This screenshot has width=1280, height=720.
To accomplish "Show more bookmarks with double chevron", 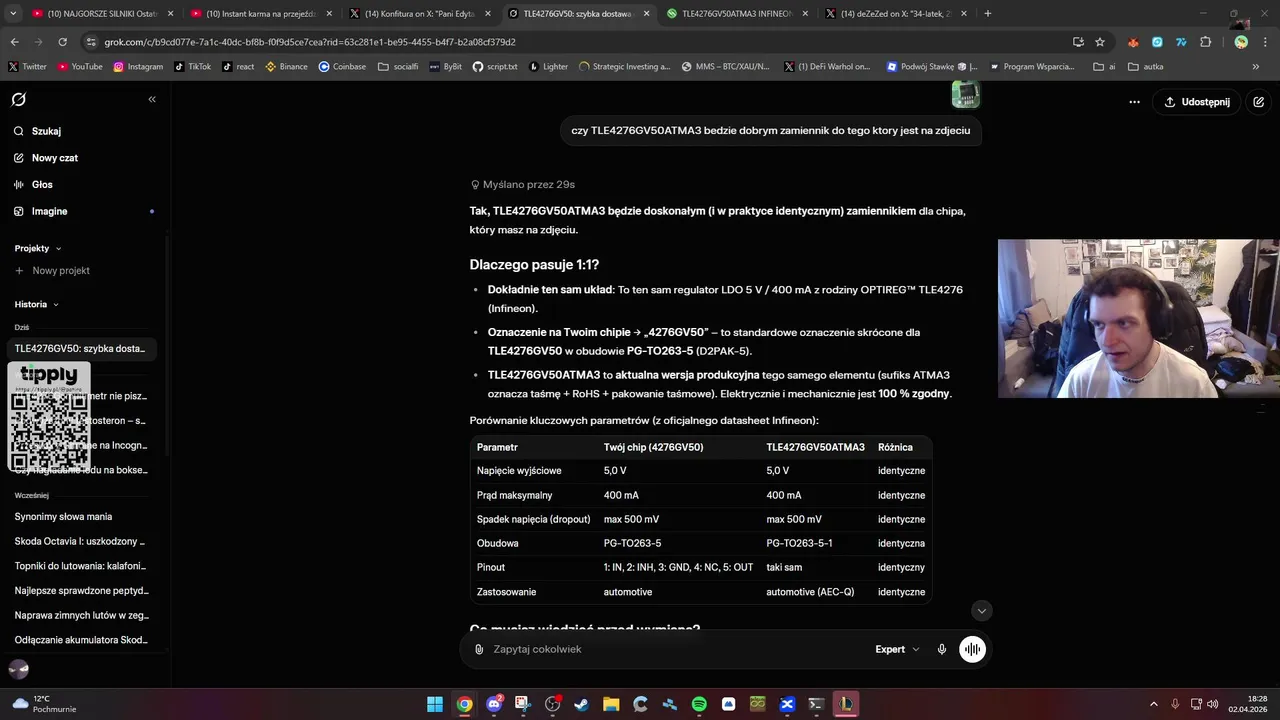I will click(x=1256, y=67).
